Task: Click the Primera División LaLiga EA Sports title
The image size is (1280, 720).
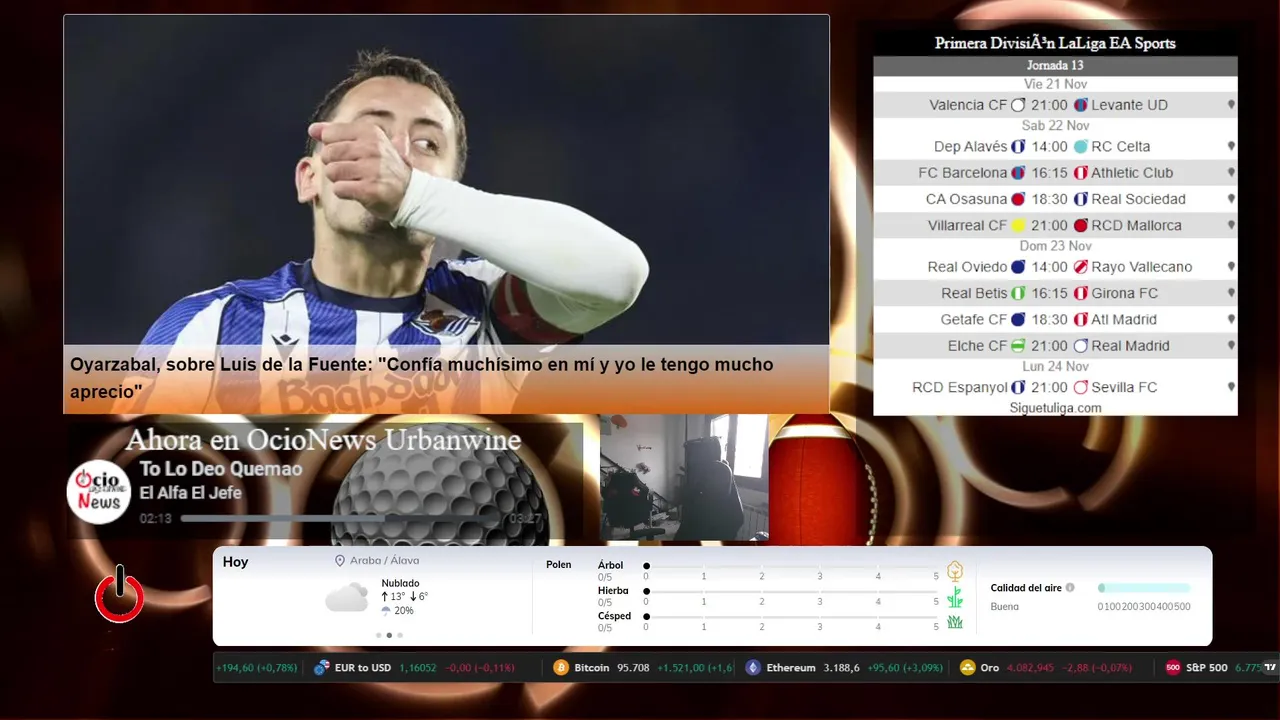Action: [1055, 43]
